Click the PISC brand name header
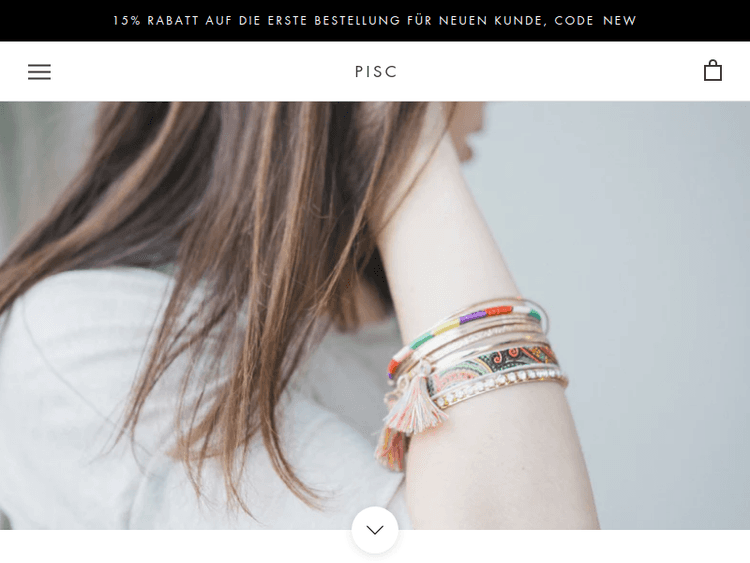The height and width of the screenshot is (563, 750). [376, 72]
